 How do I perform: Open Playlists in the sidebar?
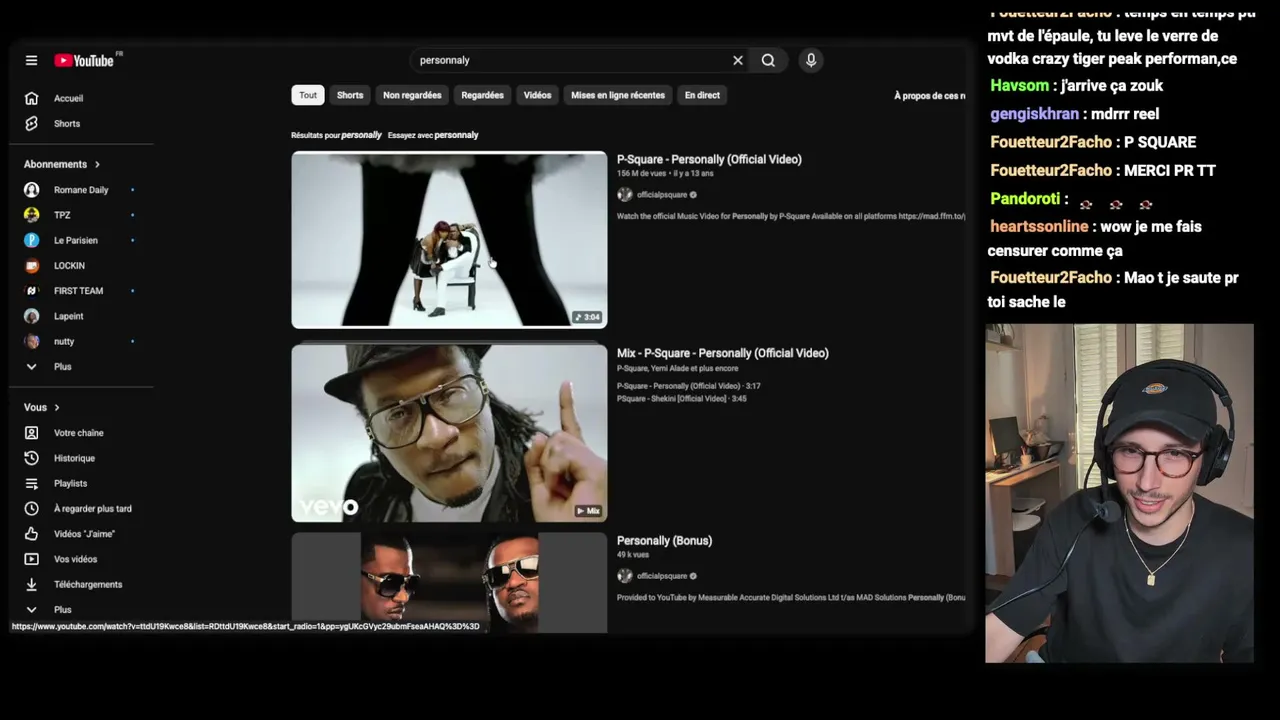click(70, 483)
